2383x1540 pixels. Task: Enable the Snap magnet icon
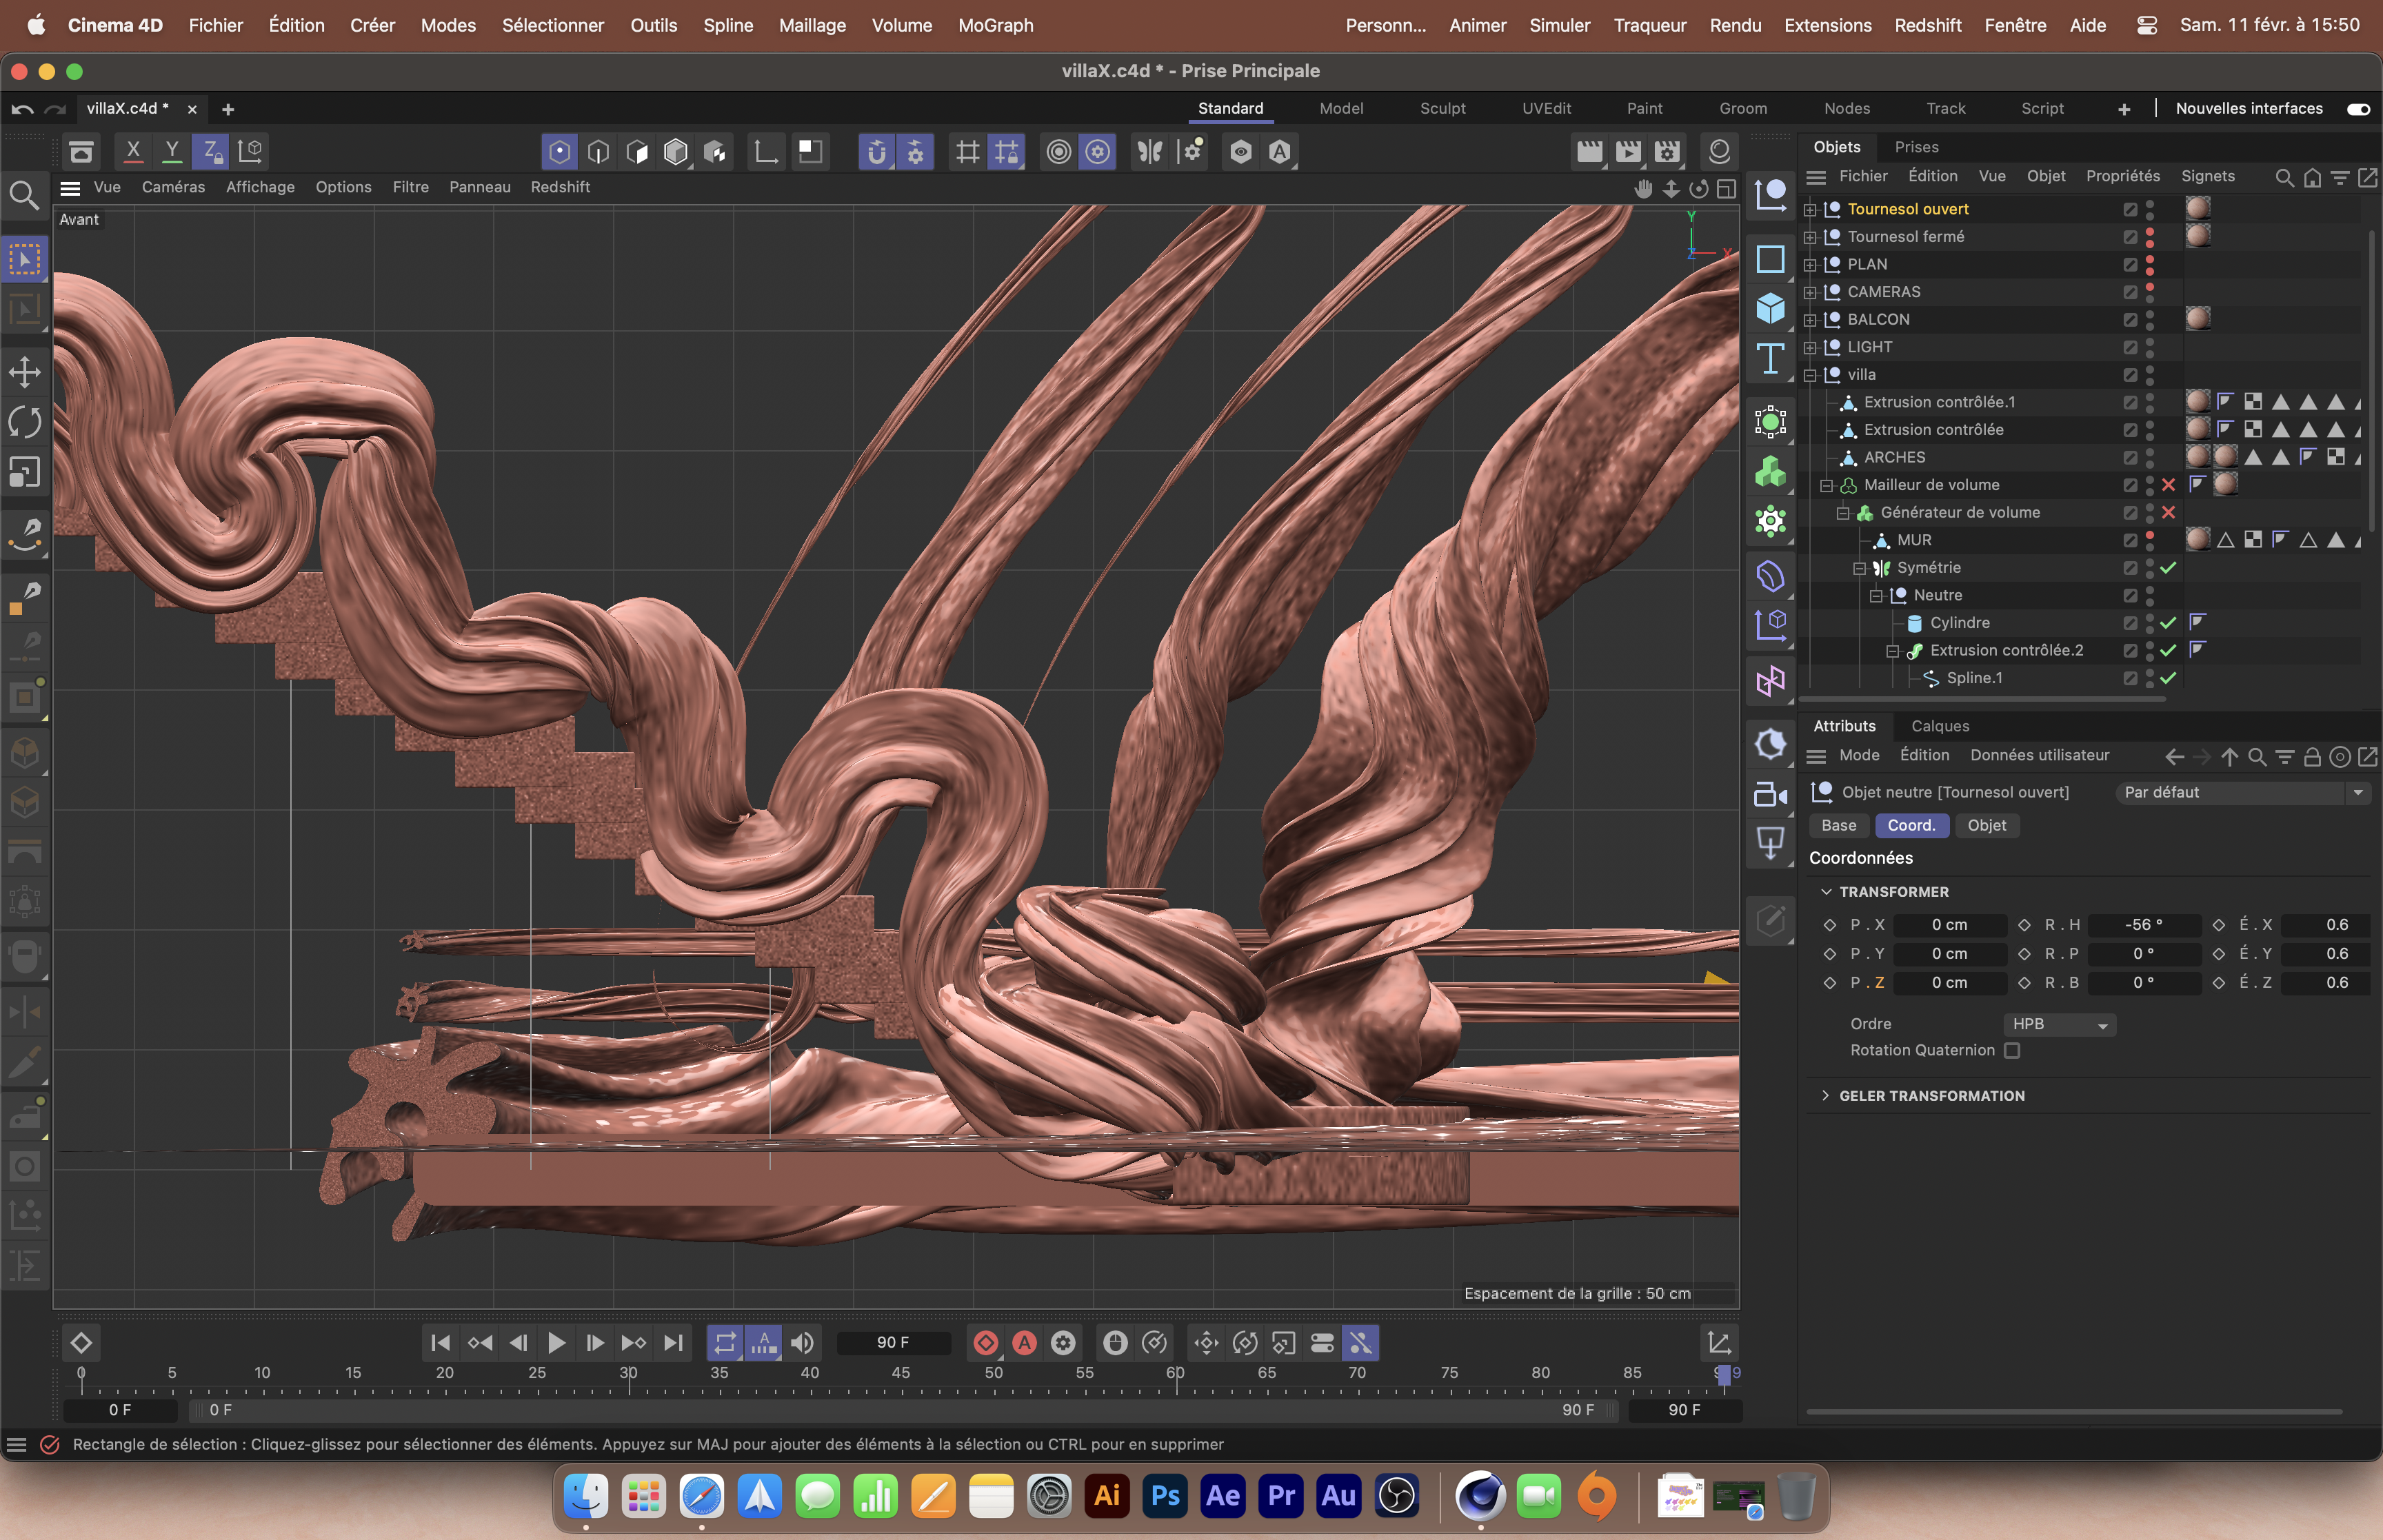pyautogui.click(x=876, y=151)
